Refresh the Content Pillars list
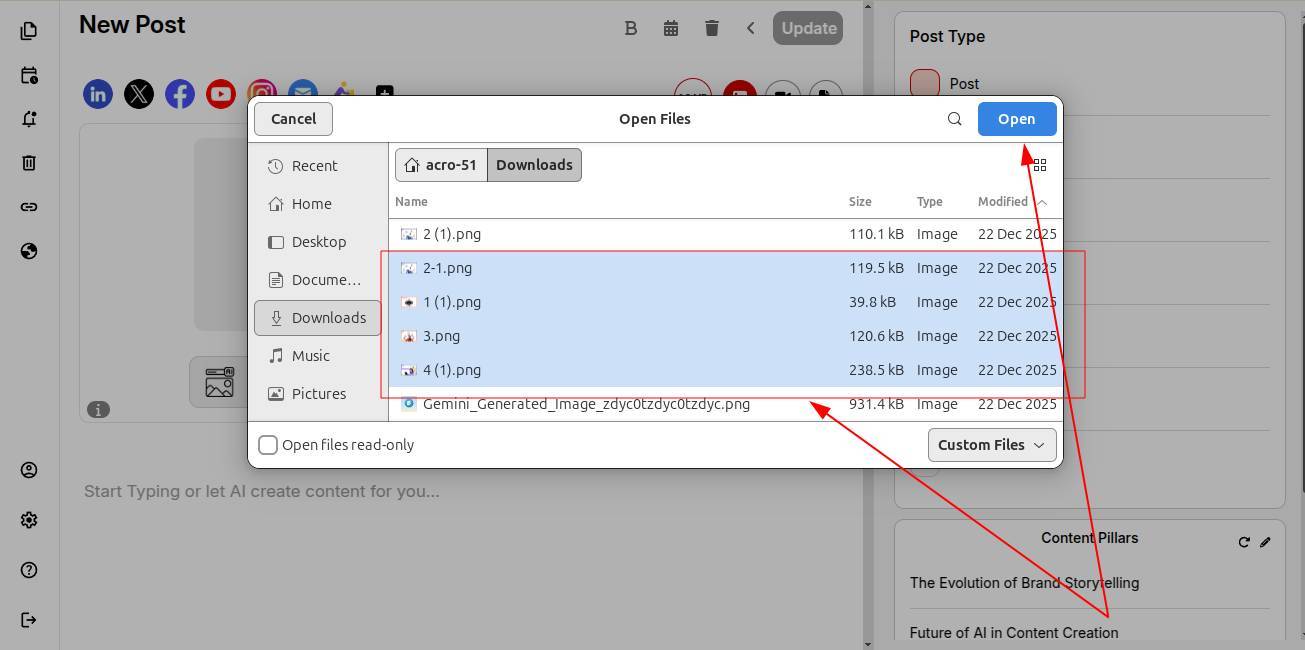 pos(1244,542)
